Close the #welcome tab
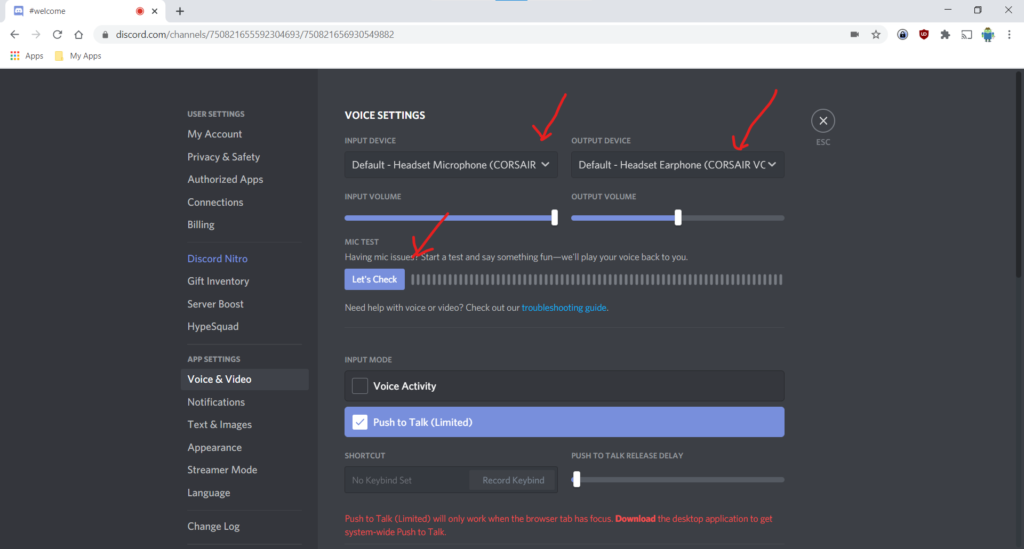 [155, 11]
